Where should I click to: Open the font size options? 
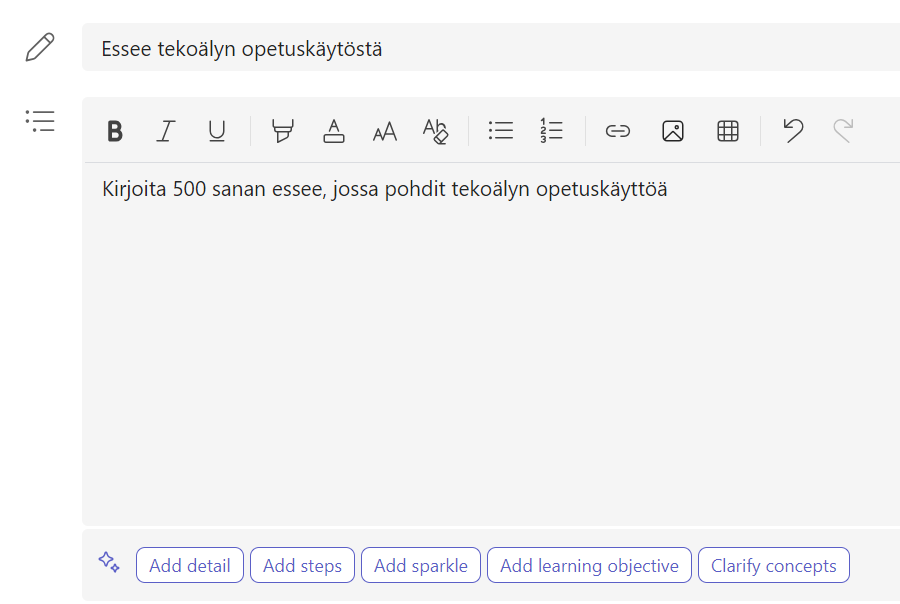pyautogui.click(x=385, y=131)
